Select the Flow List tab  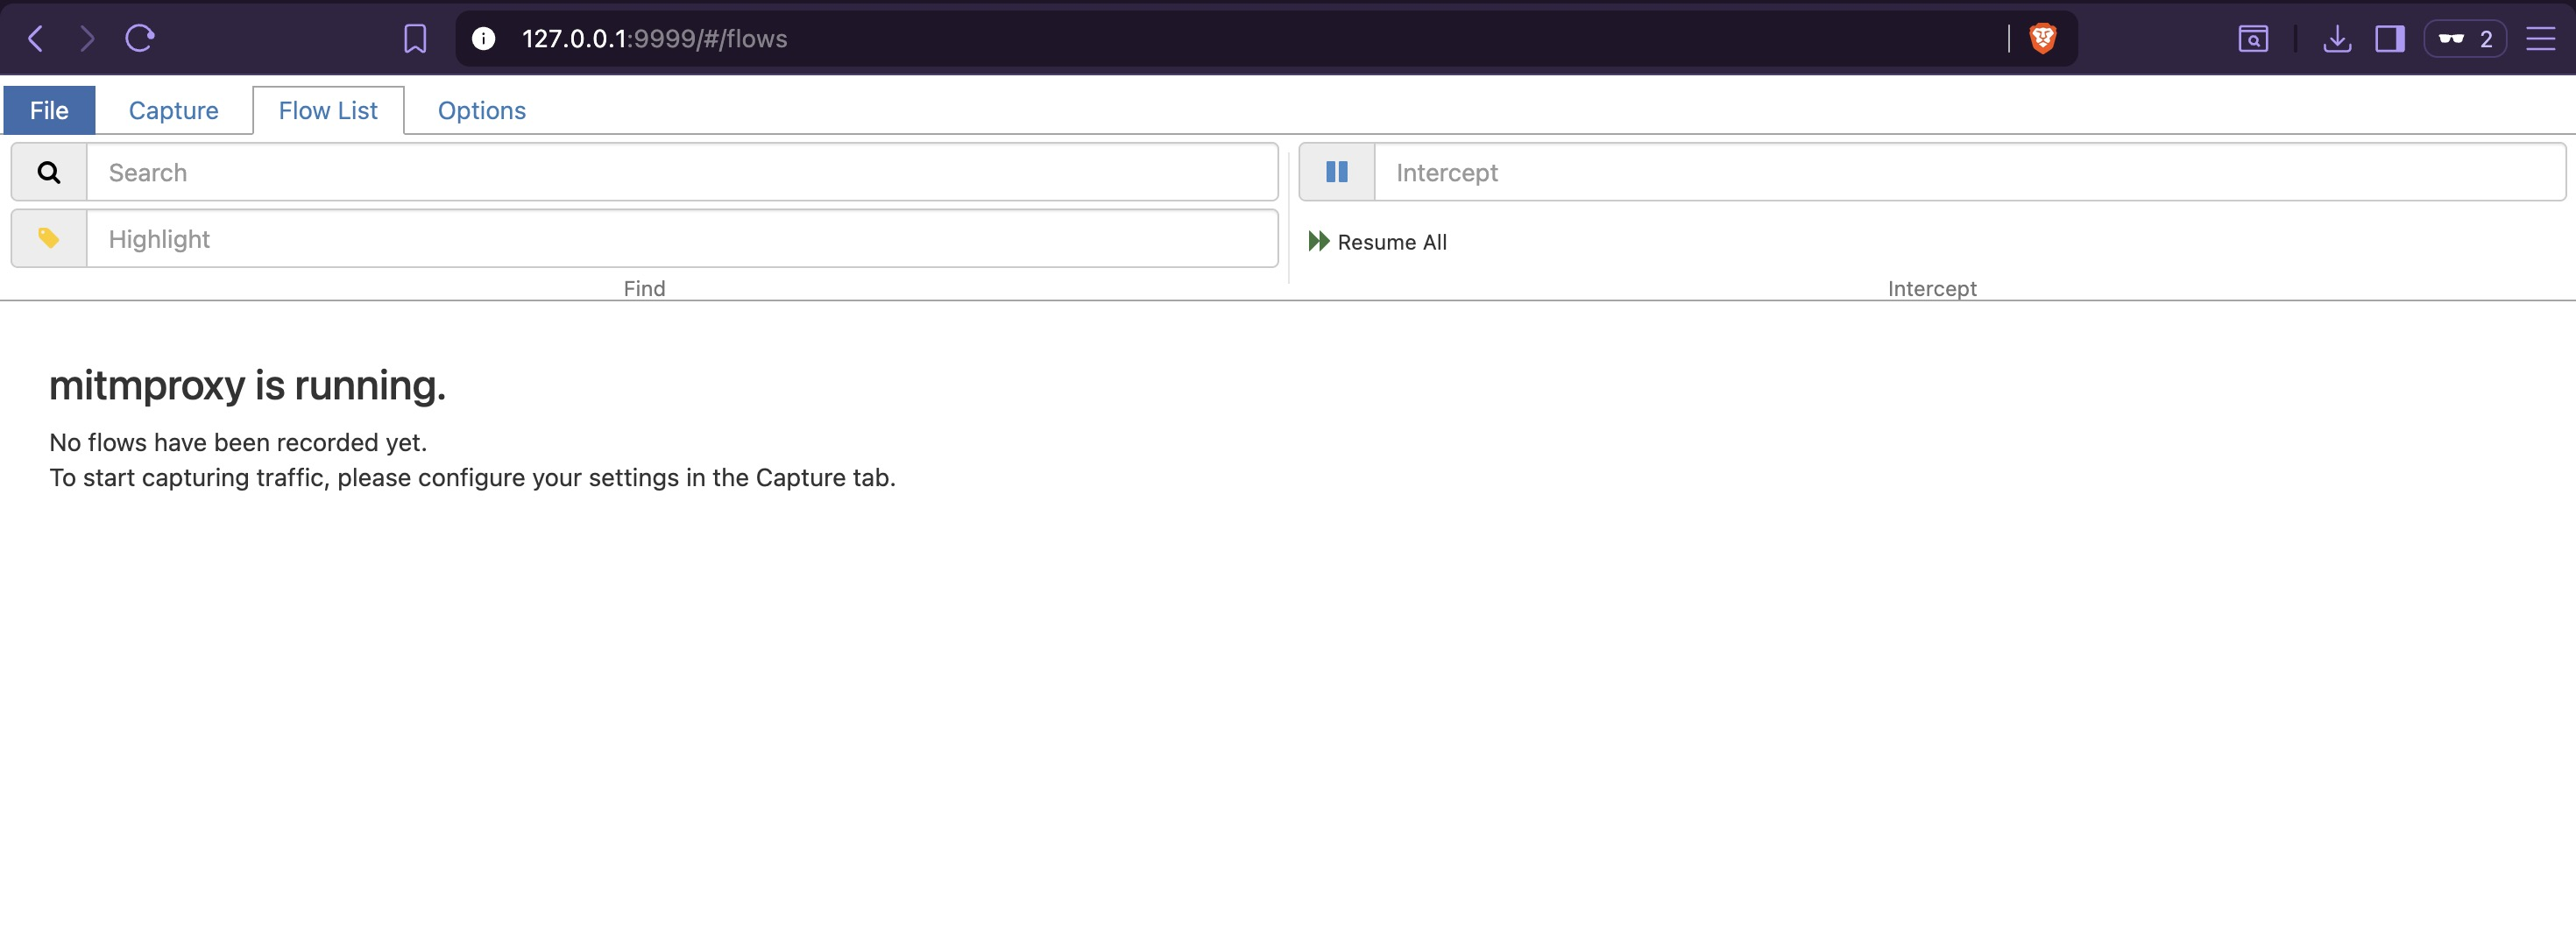click(x=328, y=110)
